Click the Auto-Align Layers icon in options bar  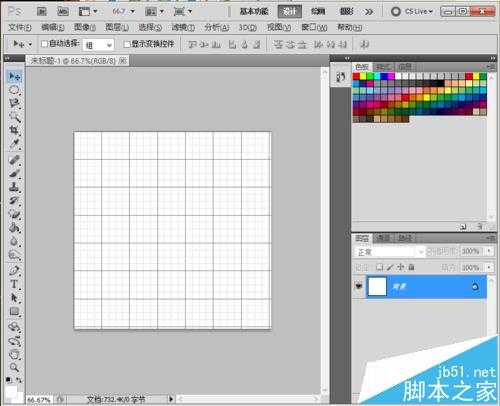(364, 44)
